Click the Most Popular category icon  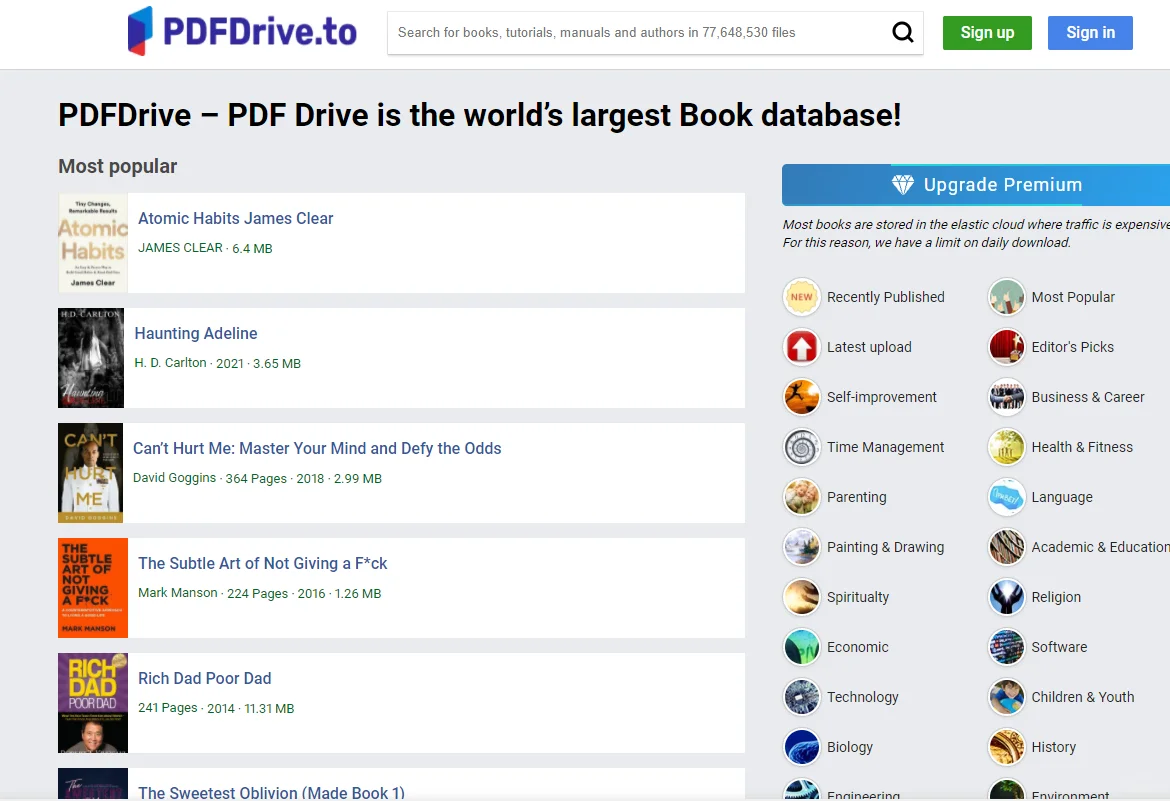click(x=1007, y=297)
